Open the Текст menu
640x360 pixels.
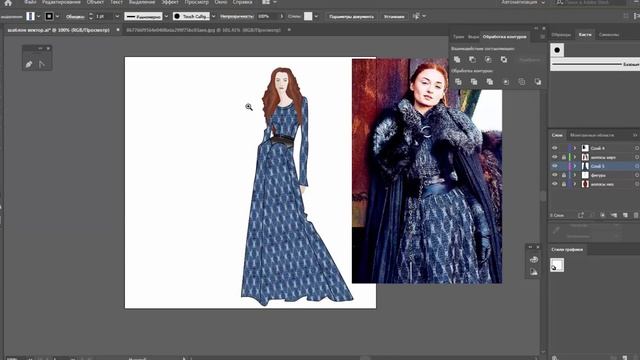pos(116,2)
